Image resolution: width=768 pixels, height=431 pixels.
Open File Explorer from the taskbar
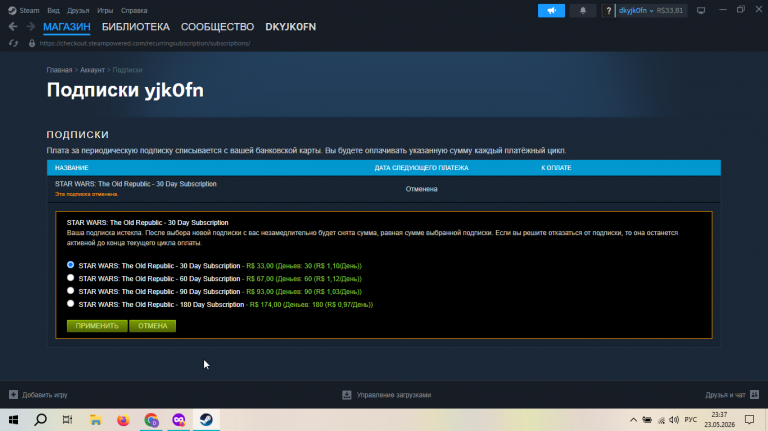[96, 420]
